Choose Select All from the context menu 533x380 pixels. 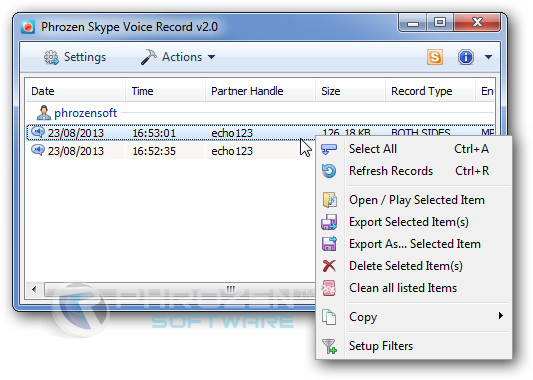coord(414,149)
